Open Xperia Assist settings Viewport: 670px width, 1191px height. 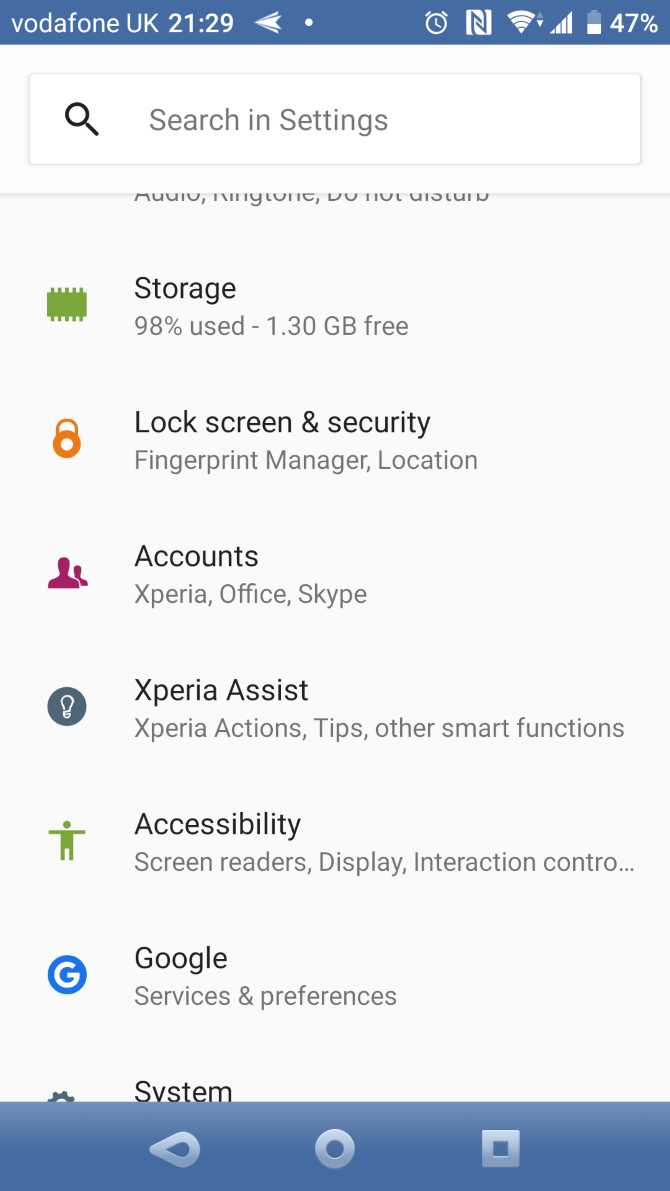pos(379,708)
